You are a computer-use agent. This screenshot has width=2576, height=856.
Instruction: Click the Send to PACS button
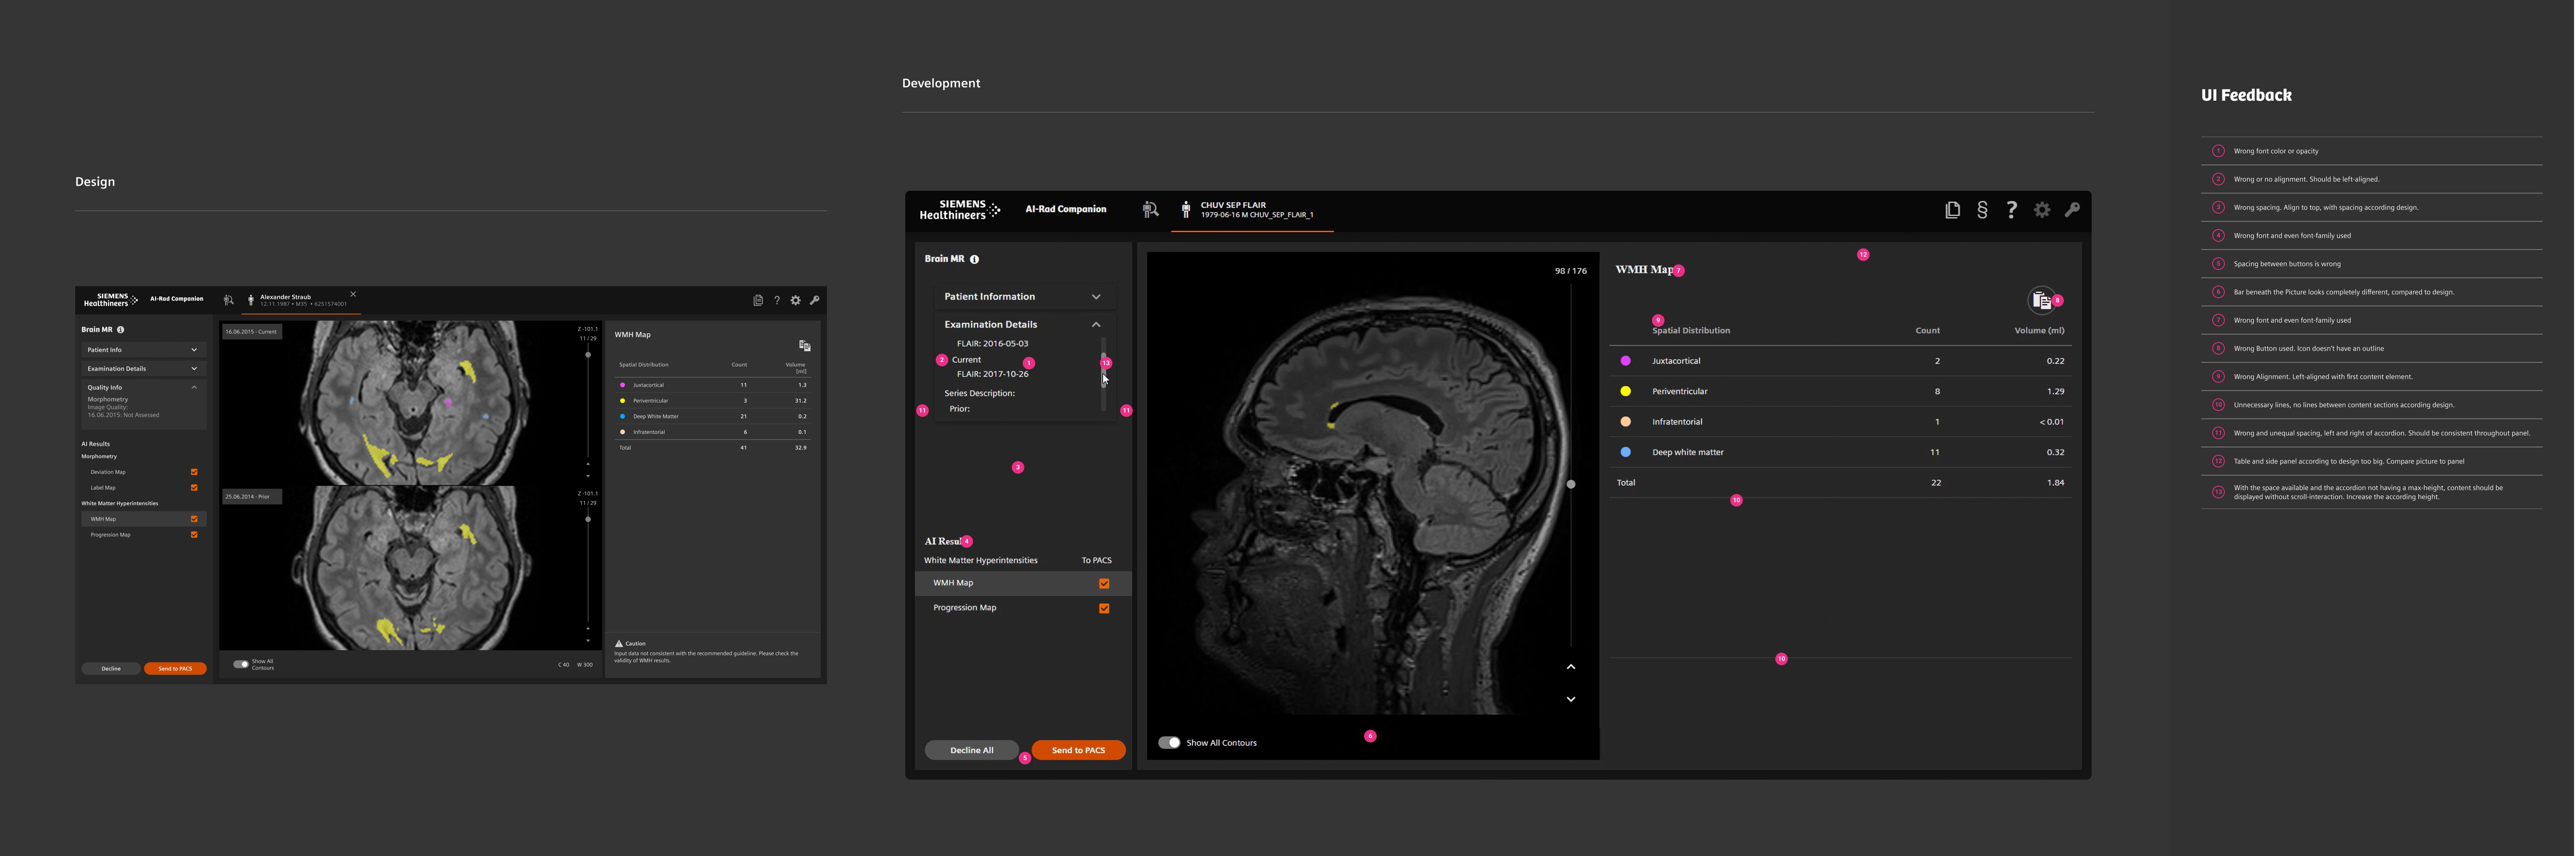click(x=1078, y=750)
